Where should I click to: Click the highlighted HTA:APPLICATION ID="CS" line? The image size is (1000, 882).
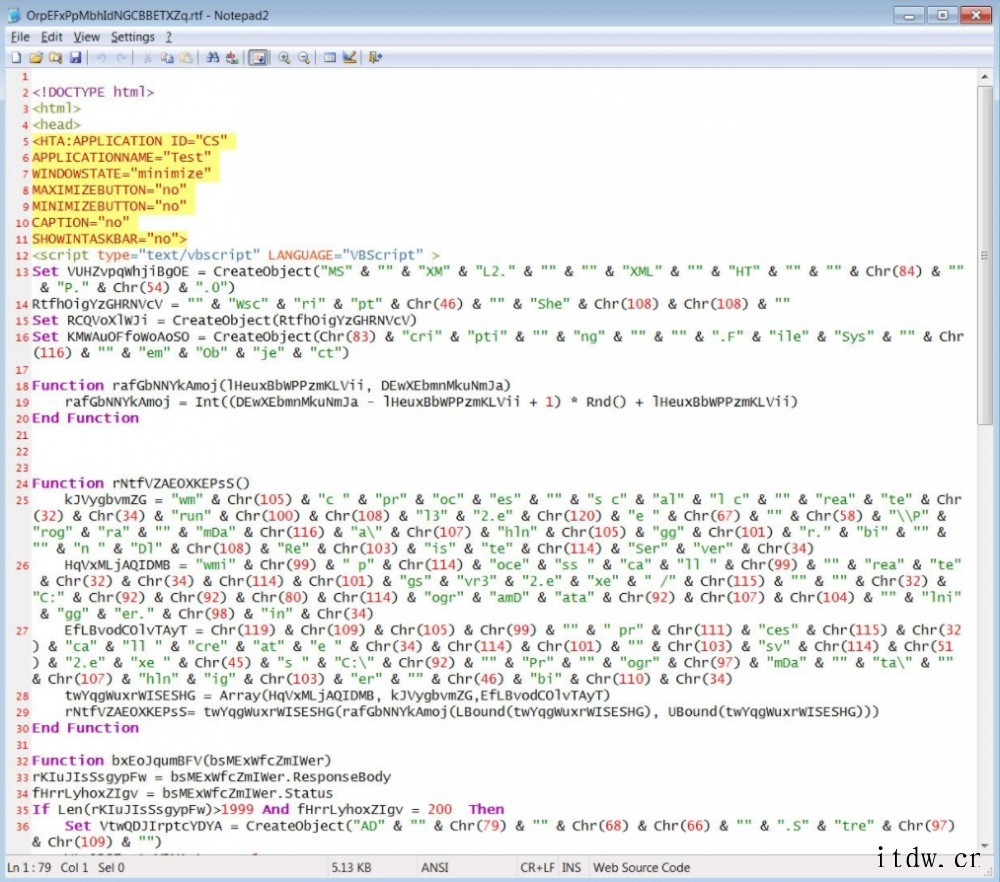(129, 141)
